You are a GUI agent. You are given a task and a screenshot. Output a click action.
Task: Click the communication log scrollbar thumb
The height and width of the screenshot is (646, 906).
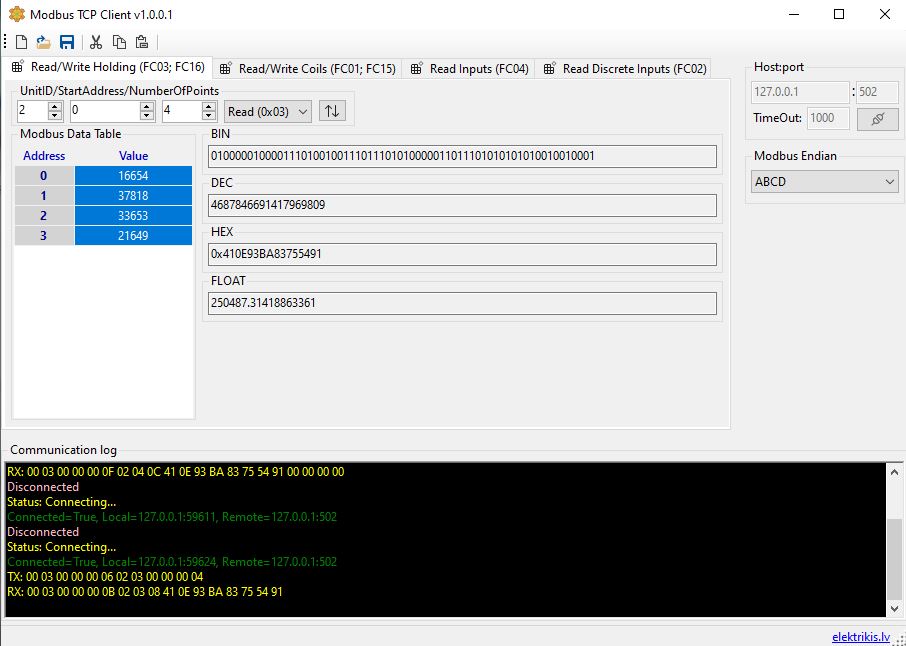point(894,559)
